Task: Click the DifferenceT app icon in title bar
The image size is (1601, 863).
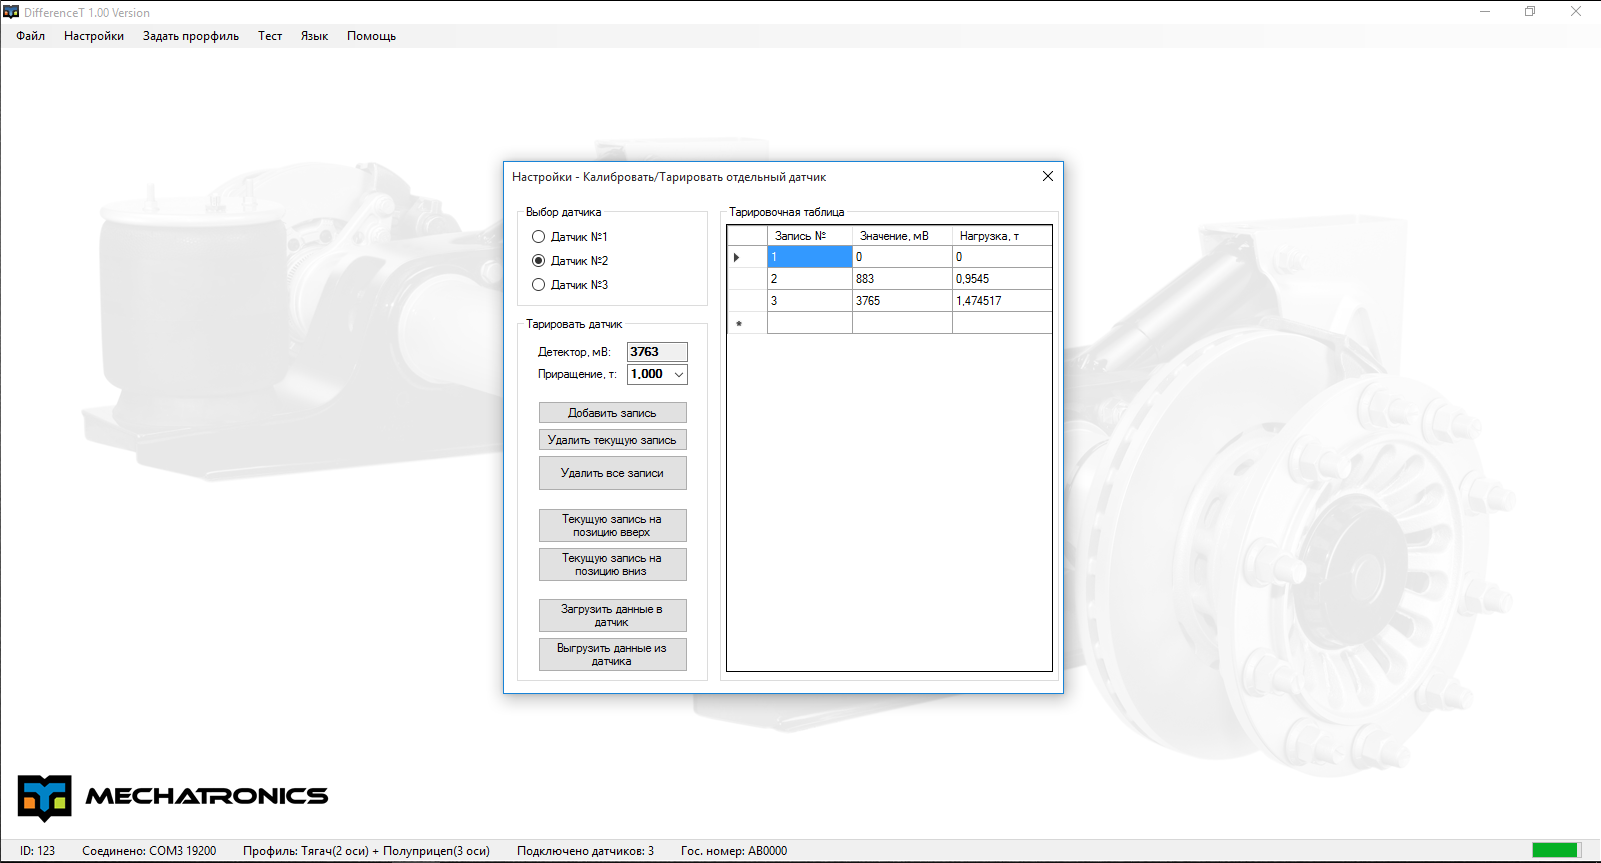Action: click(11, 12)
